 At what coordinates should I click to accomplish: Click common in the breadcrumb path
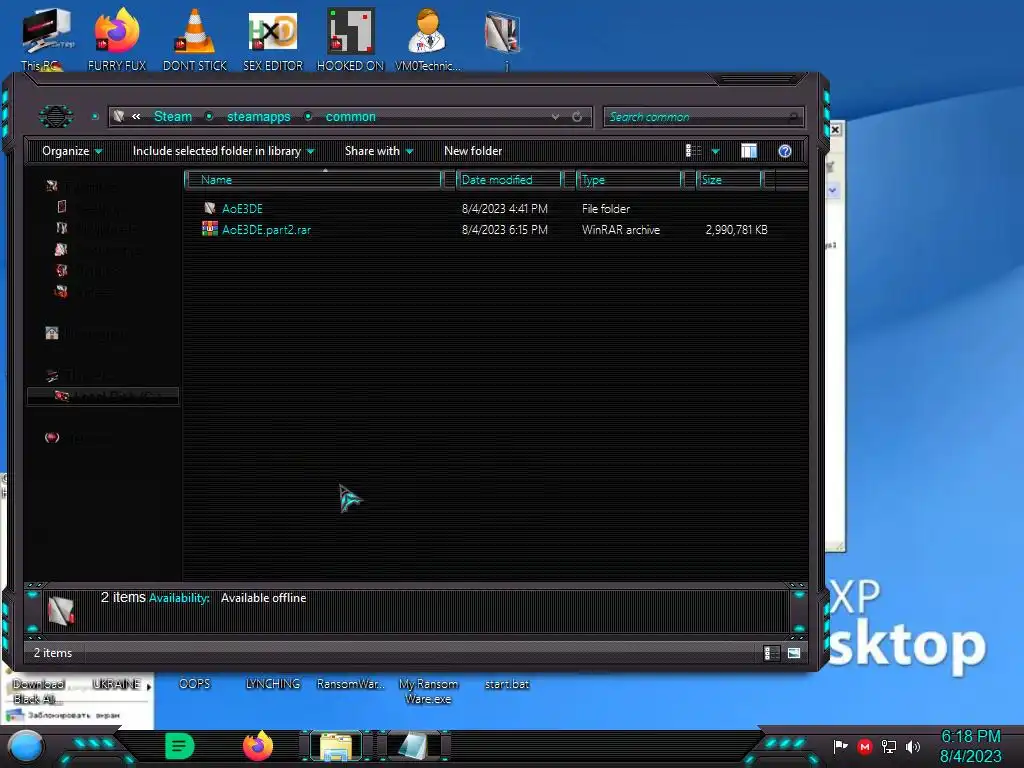(351, 116)
